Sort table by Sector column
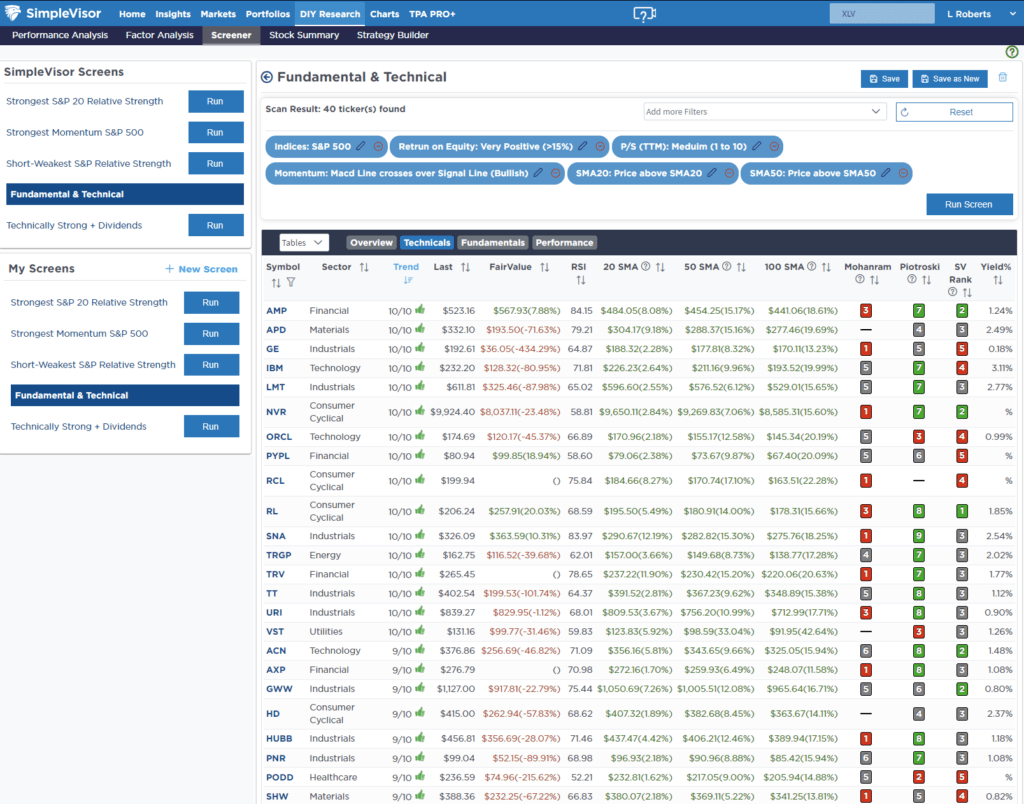The height and width of the screenshot is (804, 1024). click(x=364, y=267)
